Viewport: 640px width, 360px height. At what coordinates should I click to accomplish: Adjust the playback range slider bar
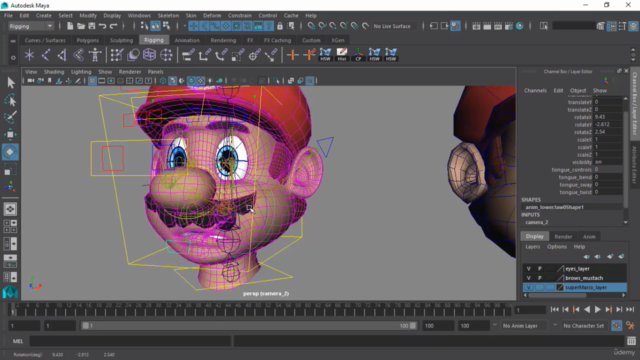pyautogui.click(x=249, y=326)
